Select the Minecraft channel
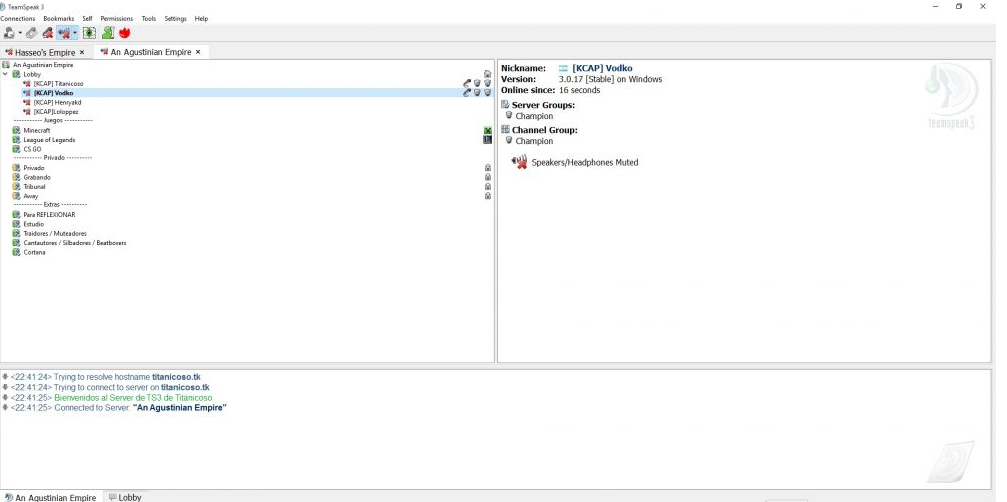 [37, 130]
